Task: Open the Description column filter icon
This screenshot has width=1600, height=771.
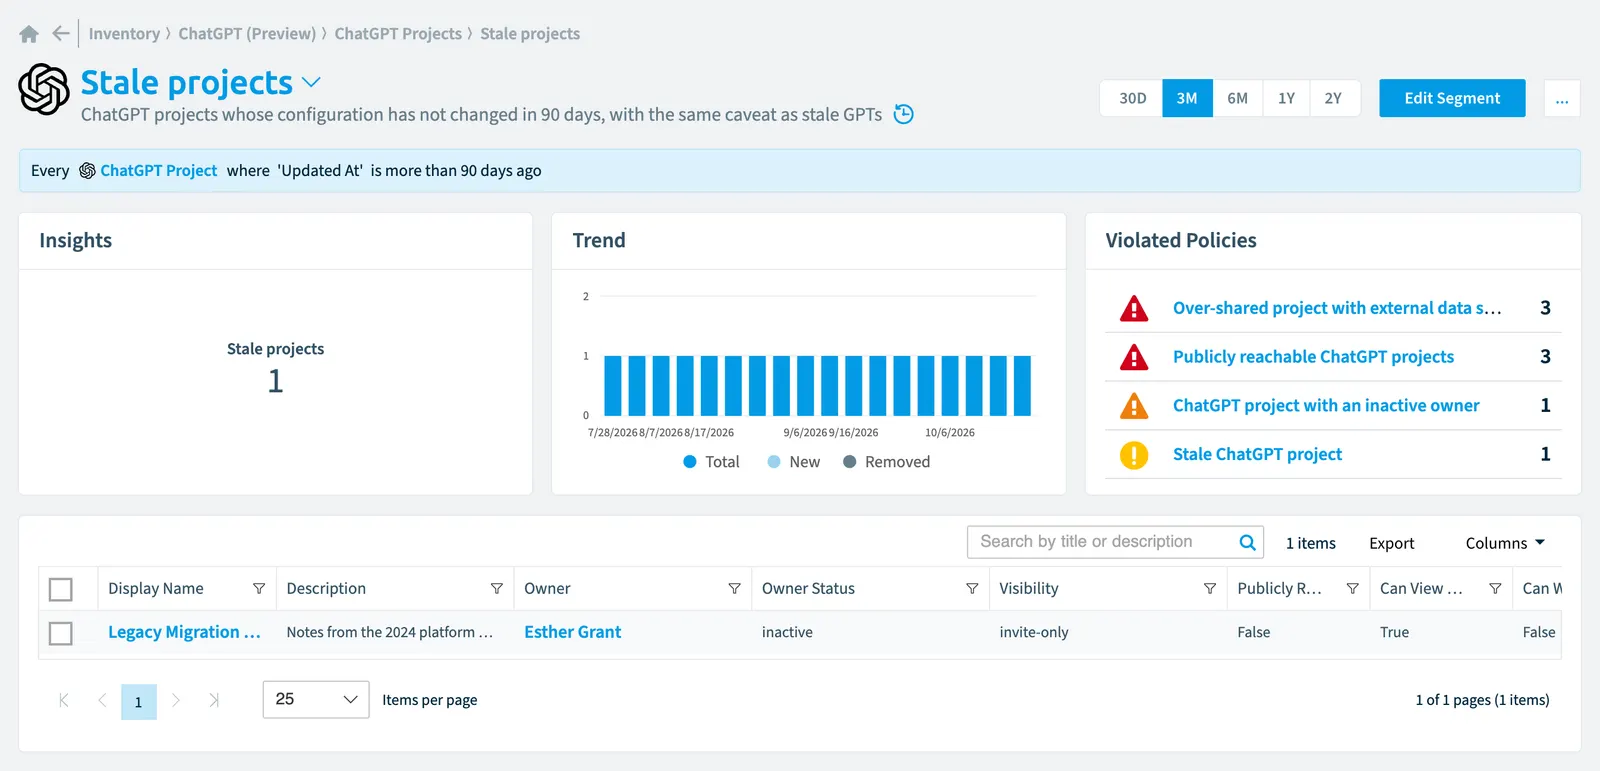Action: (496, 589)
